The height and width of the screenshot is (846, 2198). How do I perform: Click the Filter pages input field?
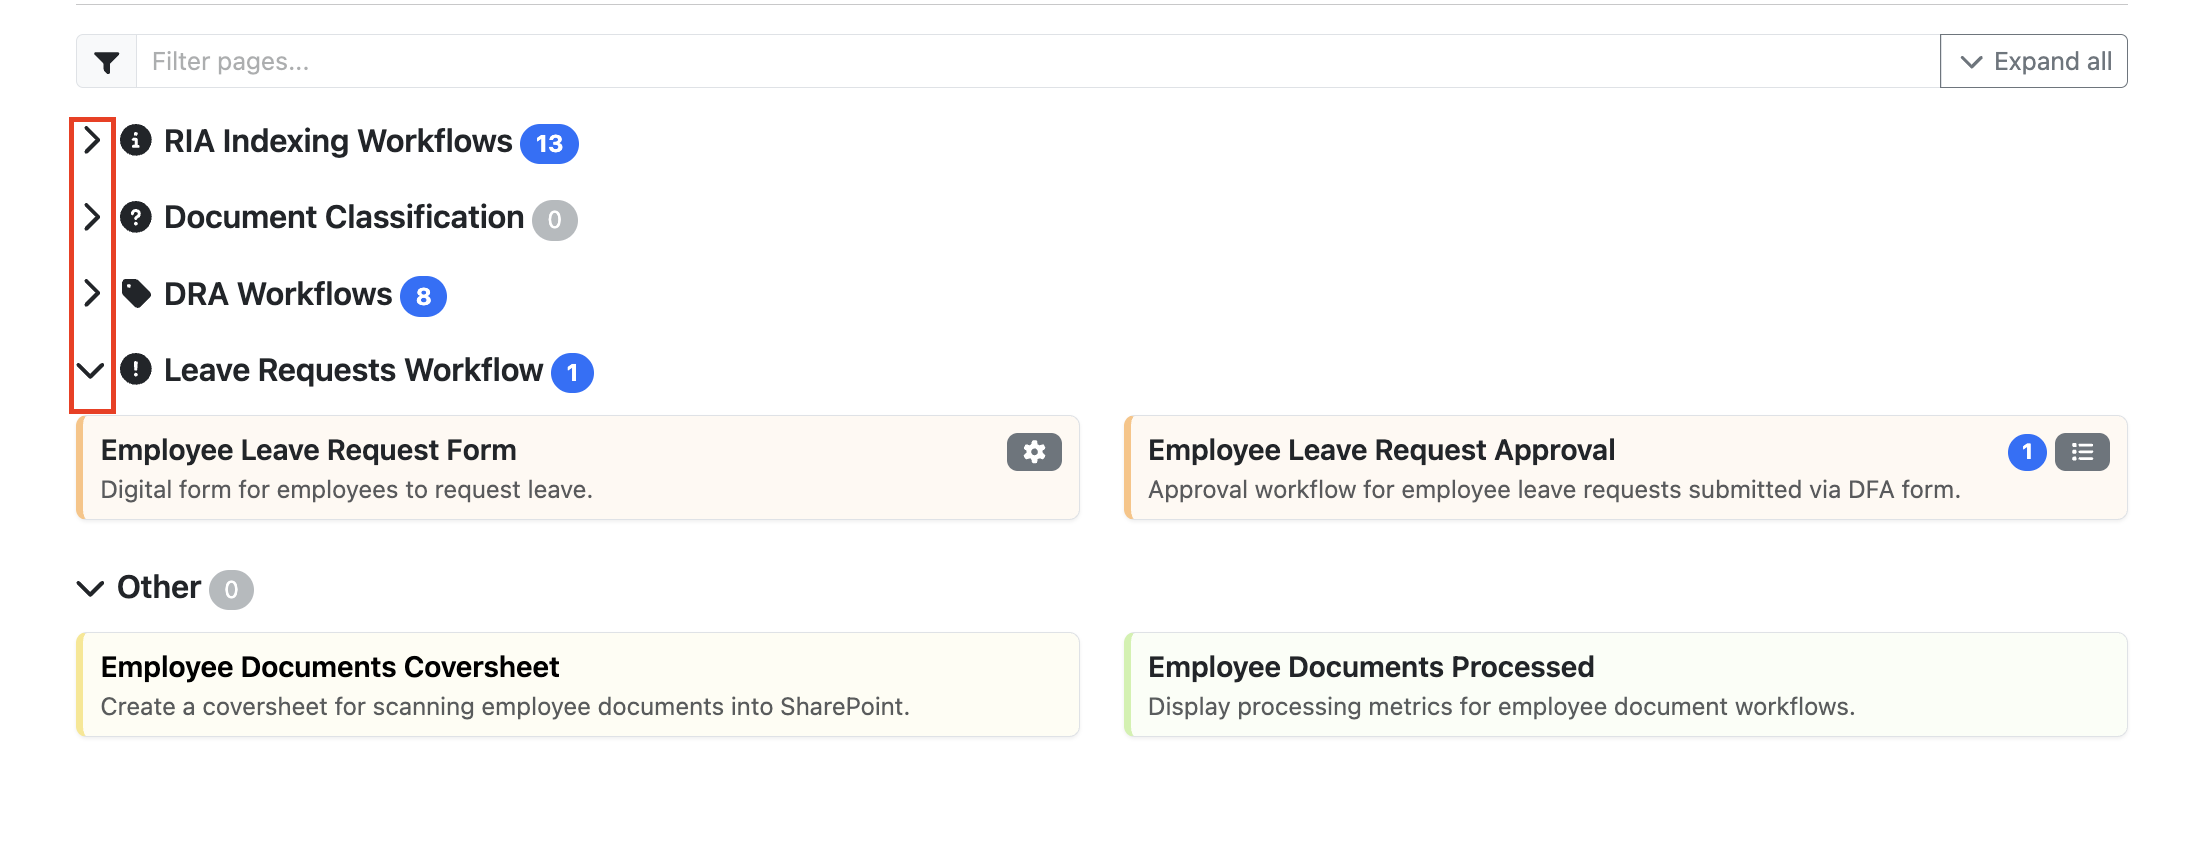(1038, 61)
